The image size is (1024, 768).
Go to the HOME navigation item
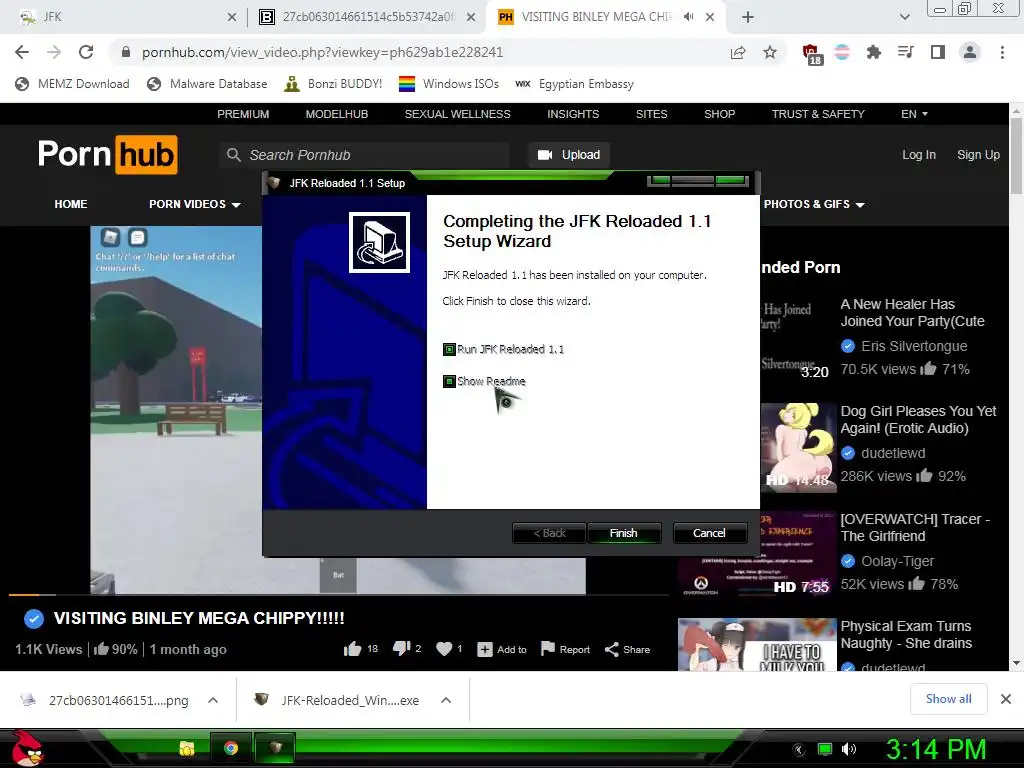click(x=71, y=204)
